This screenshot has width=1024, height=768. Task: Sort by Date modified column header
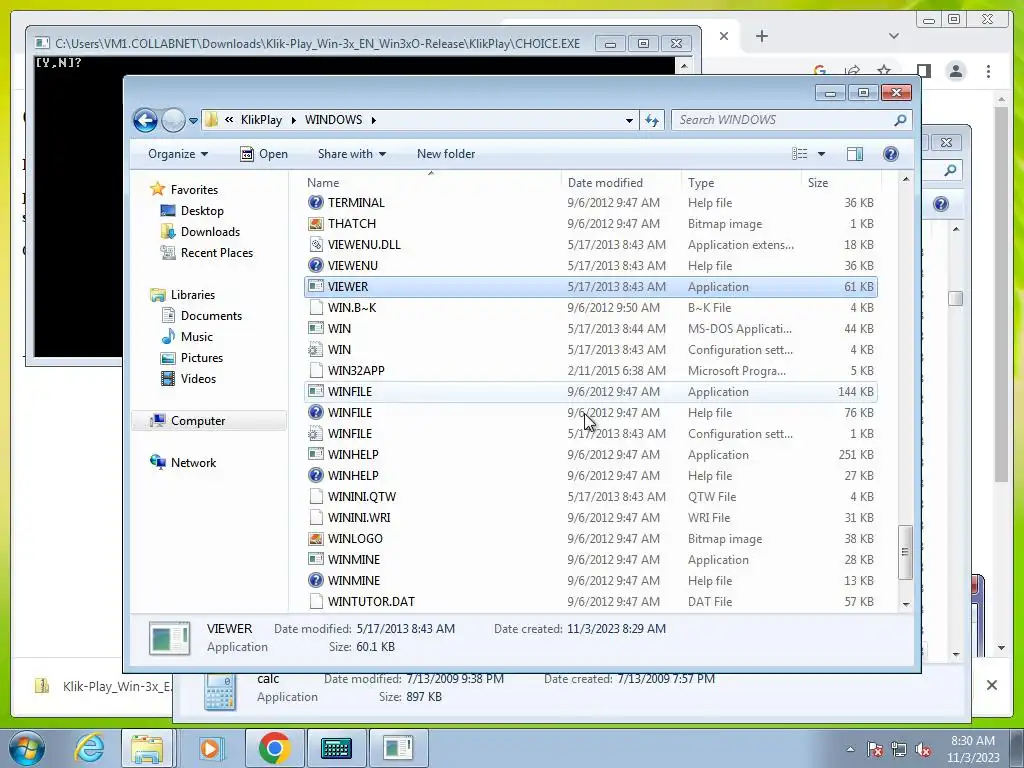coord(620,183)
